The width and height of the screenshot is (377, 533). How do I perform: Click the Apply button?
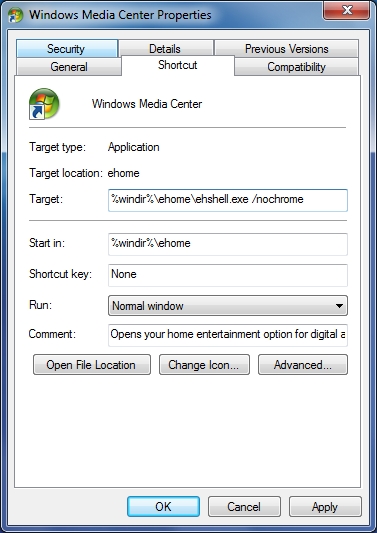(325, 506)
